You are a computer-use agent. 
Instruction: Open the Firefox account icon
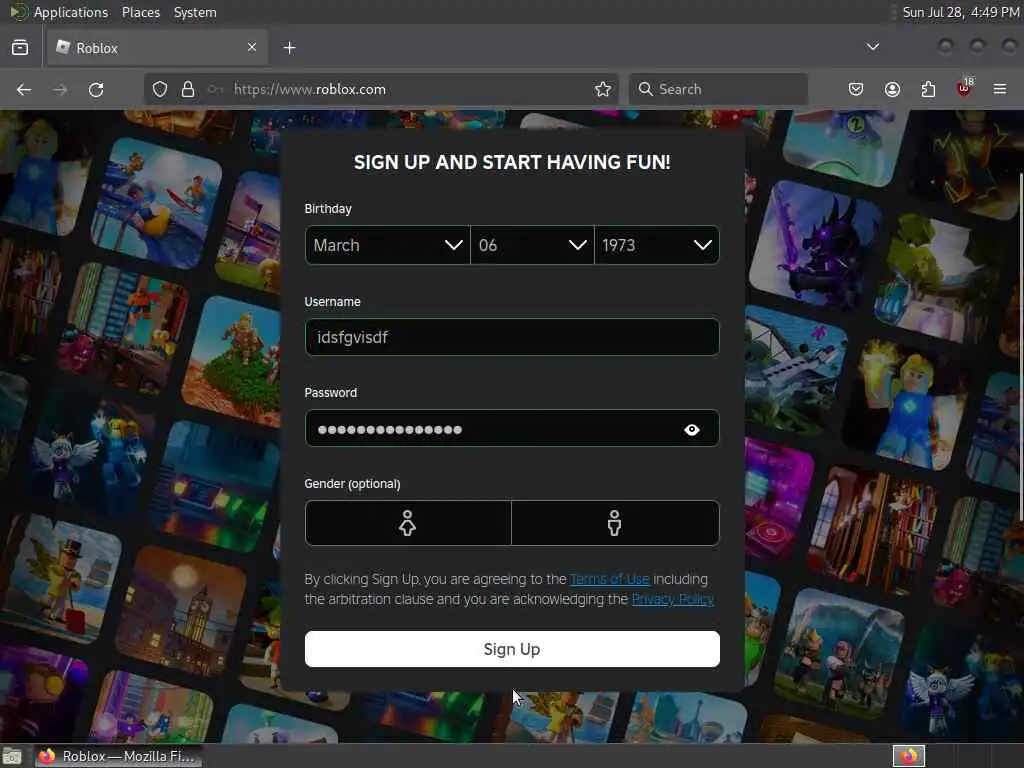(892, 89)
